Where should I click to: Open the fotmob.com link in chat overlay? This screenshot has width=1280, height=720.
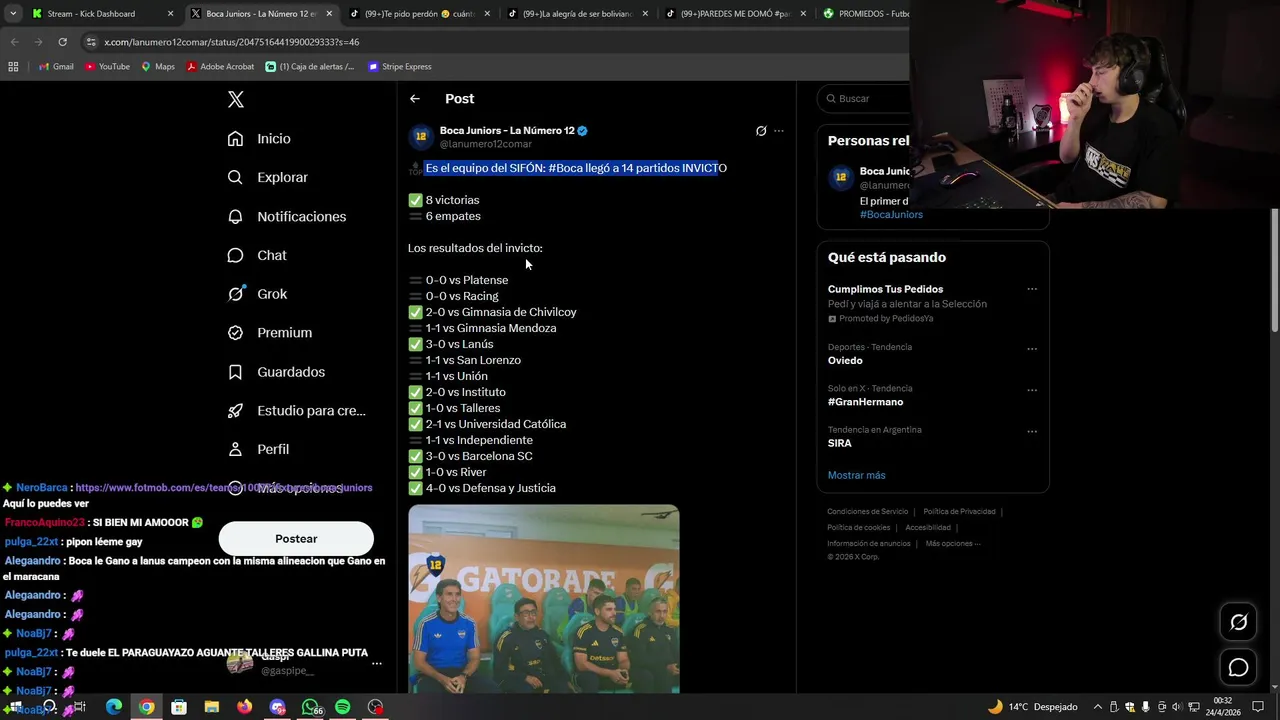pos(224,488)
